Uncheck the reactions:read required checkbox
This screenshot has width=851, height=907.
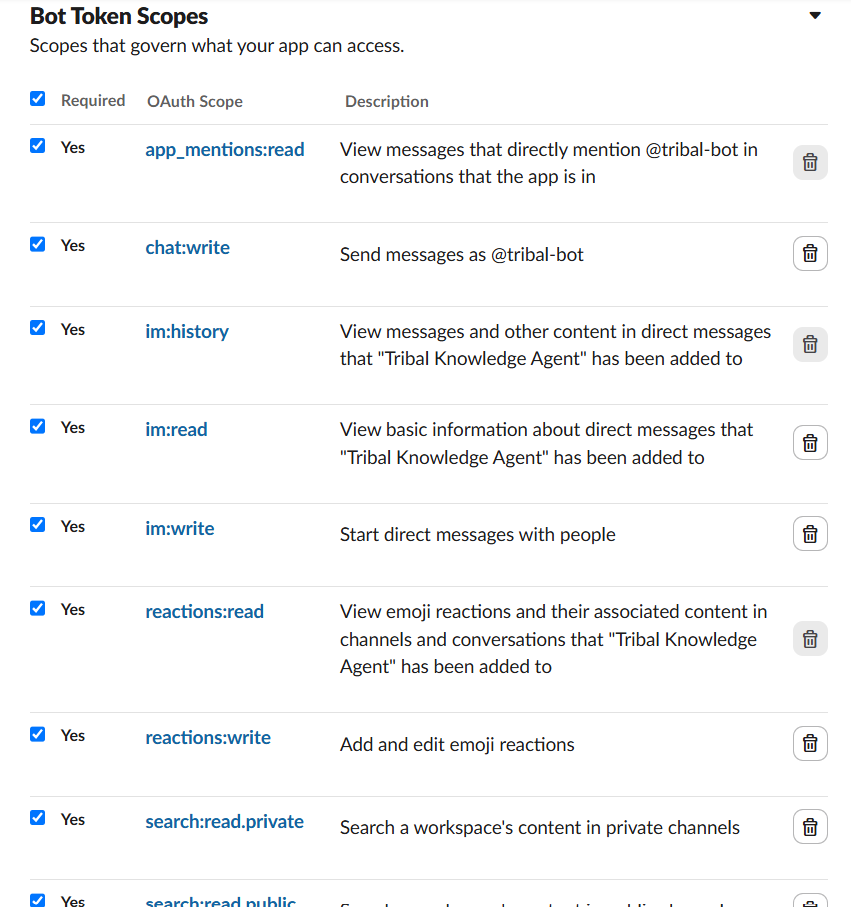(x=38, y=608)
